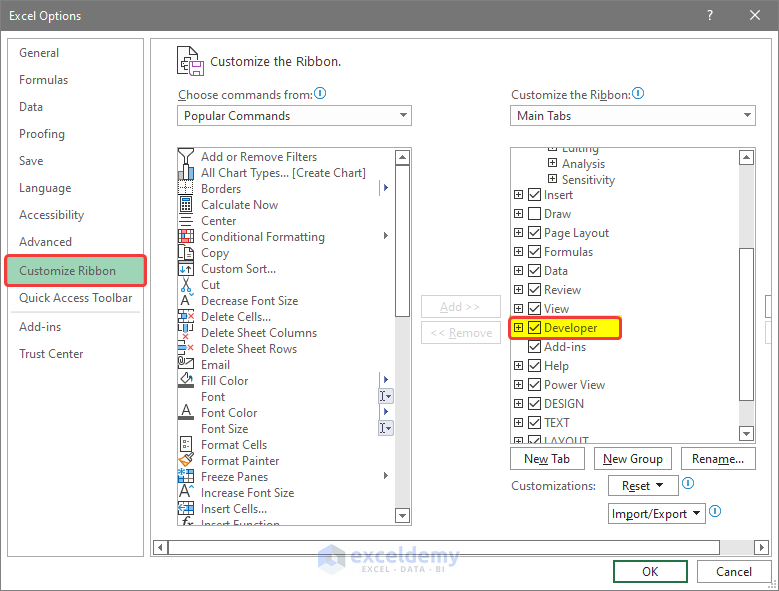Click info icon beside Choose commands from
The width and height of the screenshot is (779, 591).
pyautogui.click(x=320, y=93)
